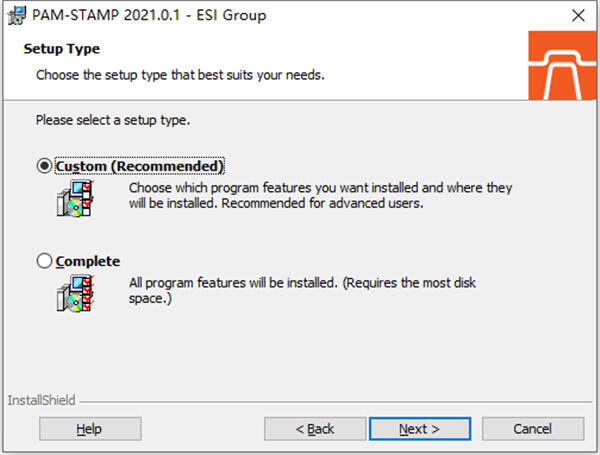Image resolution: width=600 pixels, height=455 pixels.
Task: Click the orange ESI Group logo
Action: 562,65
